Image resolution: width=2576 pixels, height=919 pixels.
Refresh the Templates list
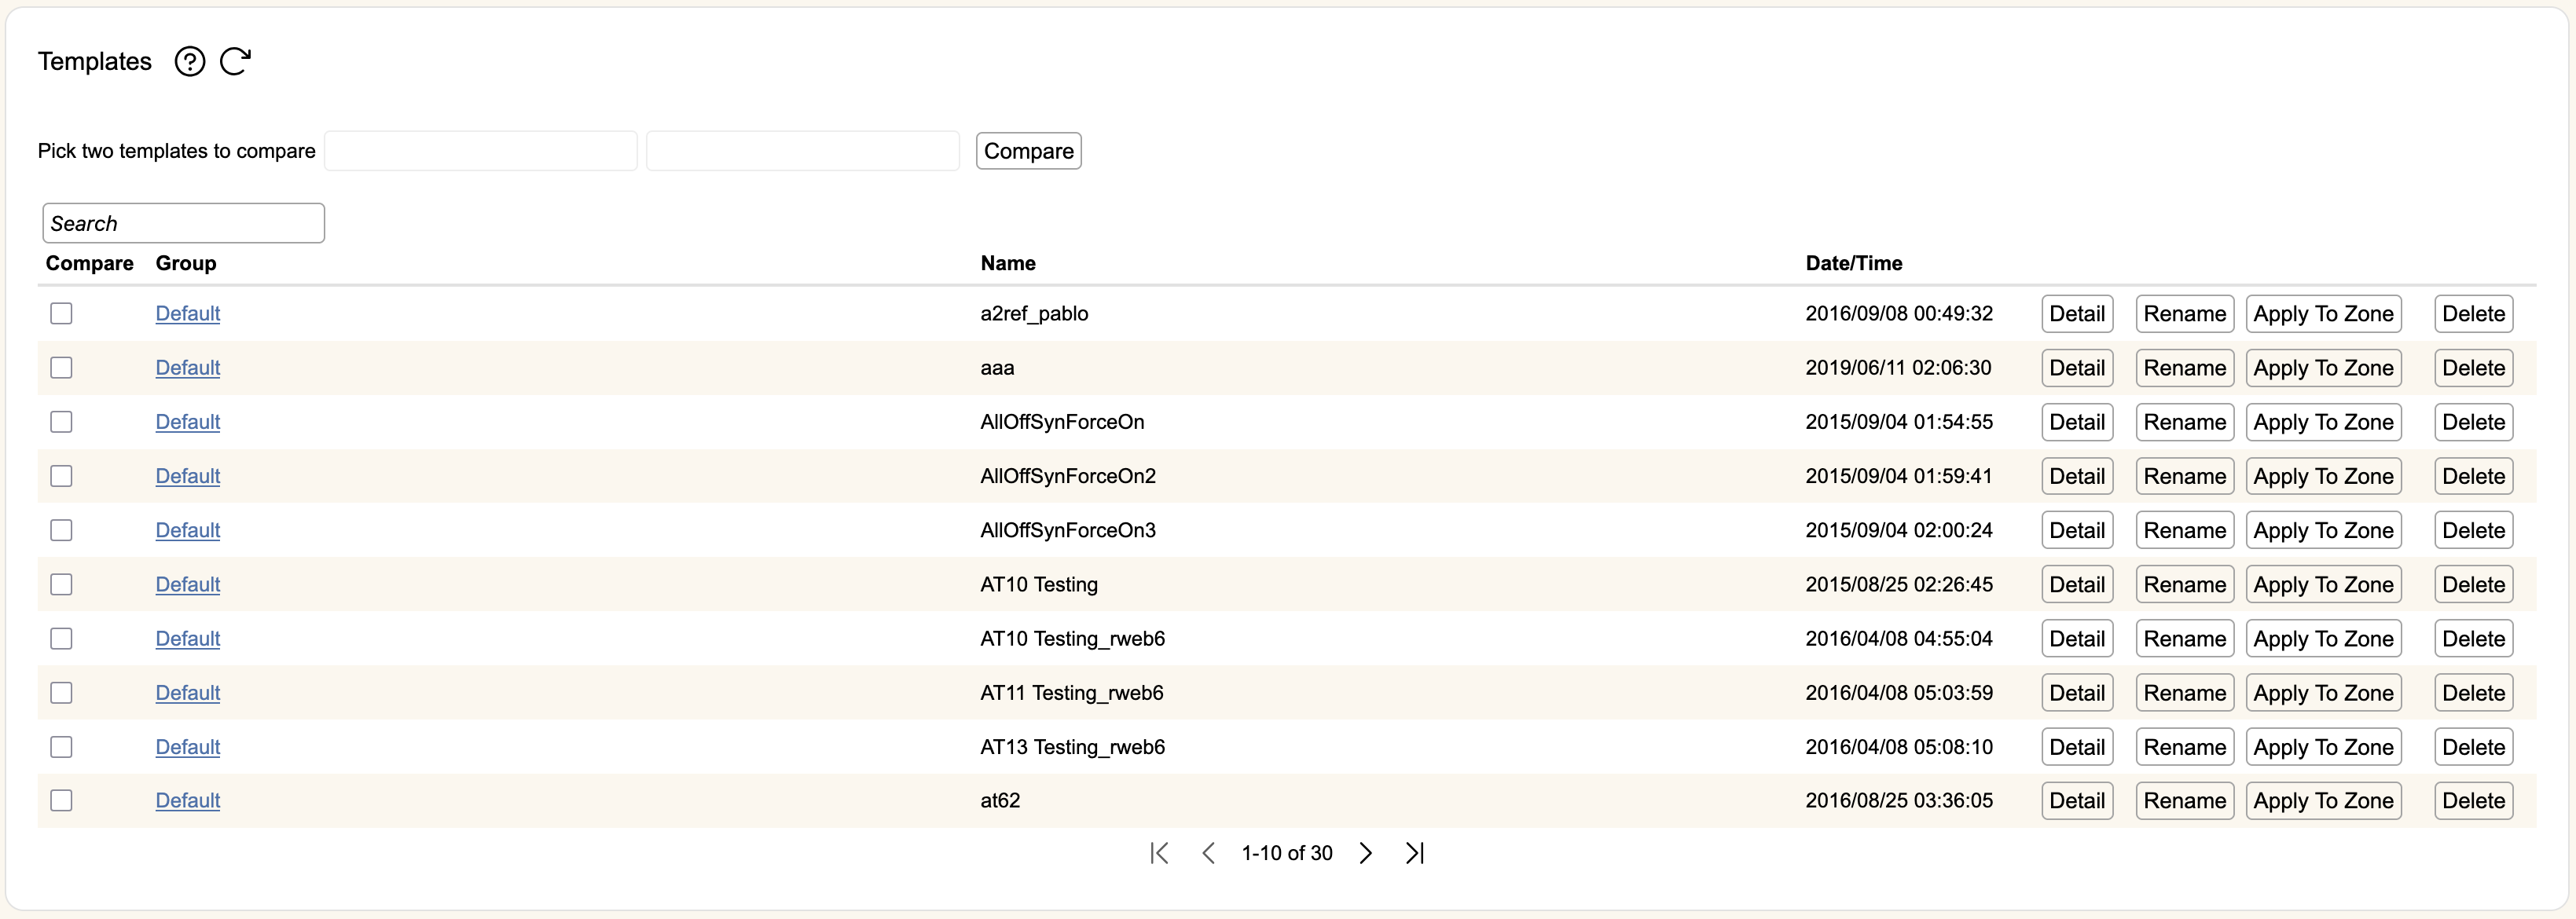pos(235,62)
